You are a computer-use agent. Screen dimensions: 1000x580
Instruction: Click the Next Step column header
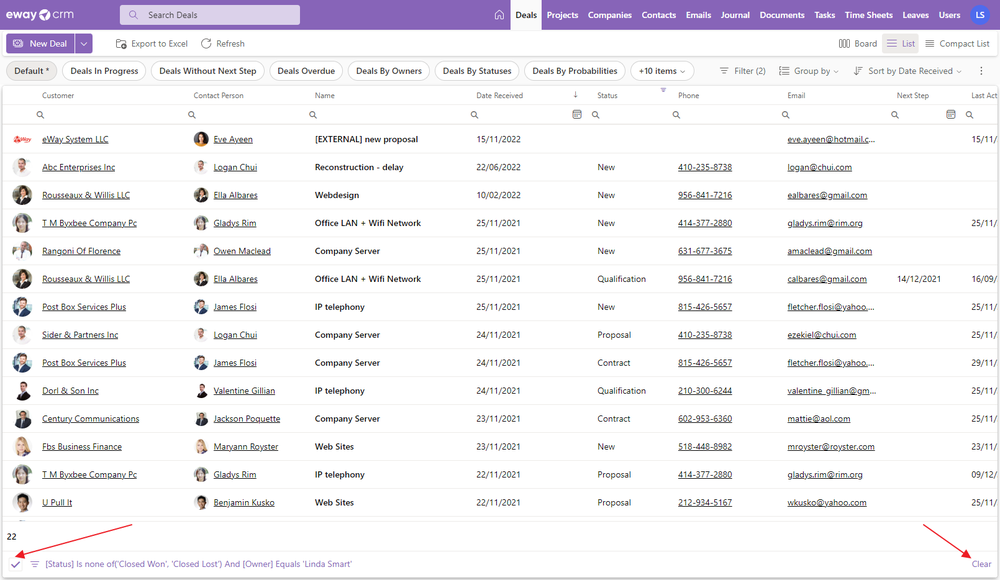(x=912, y=95)
